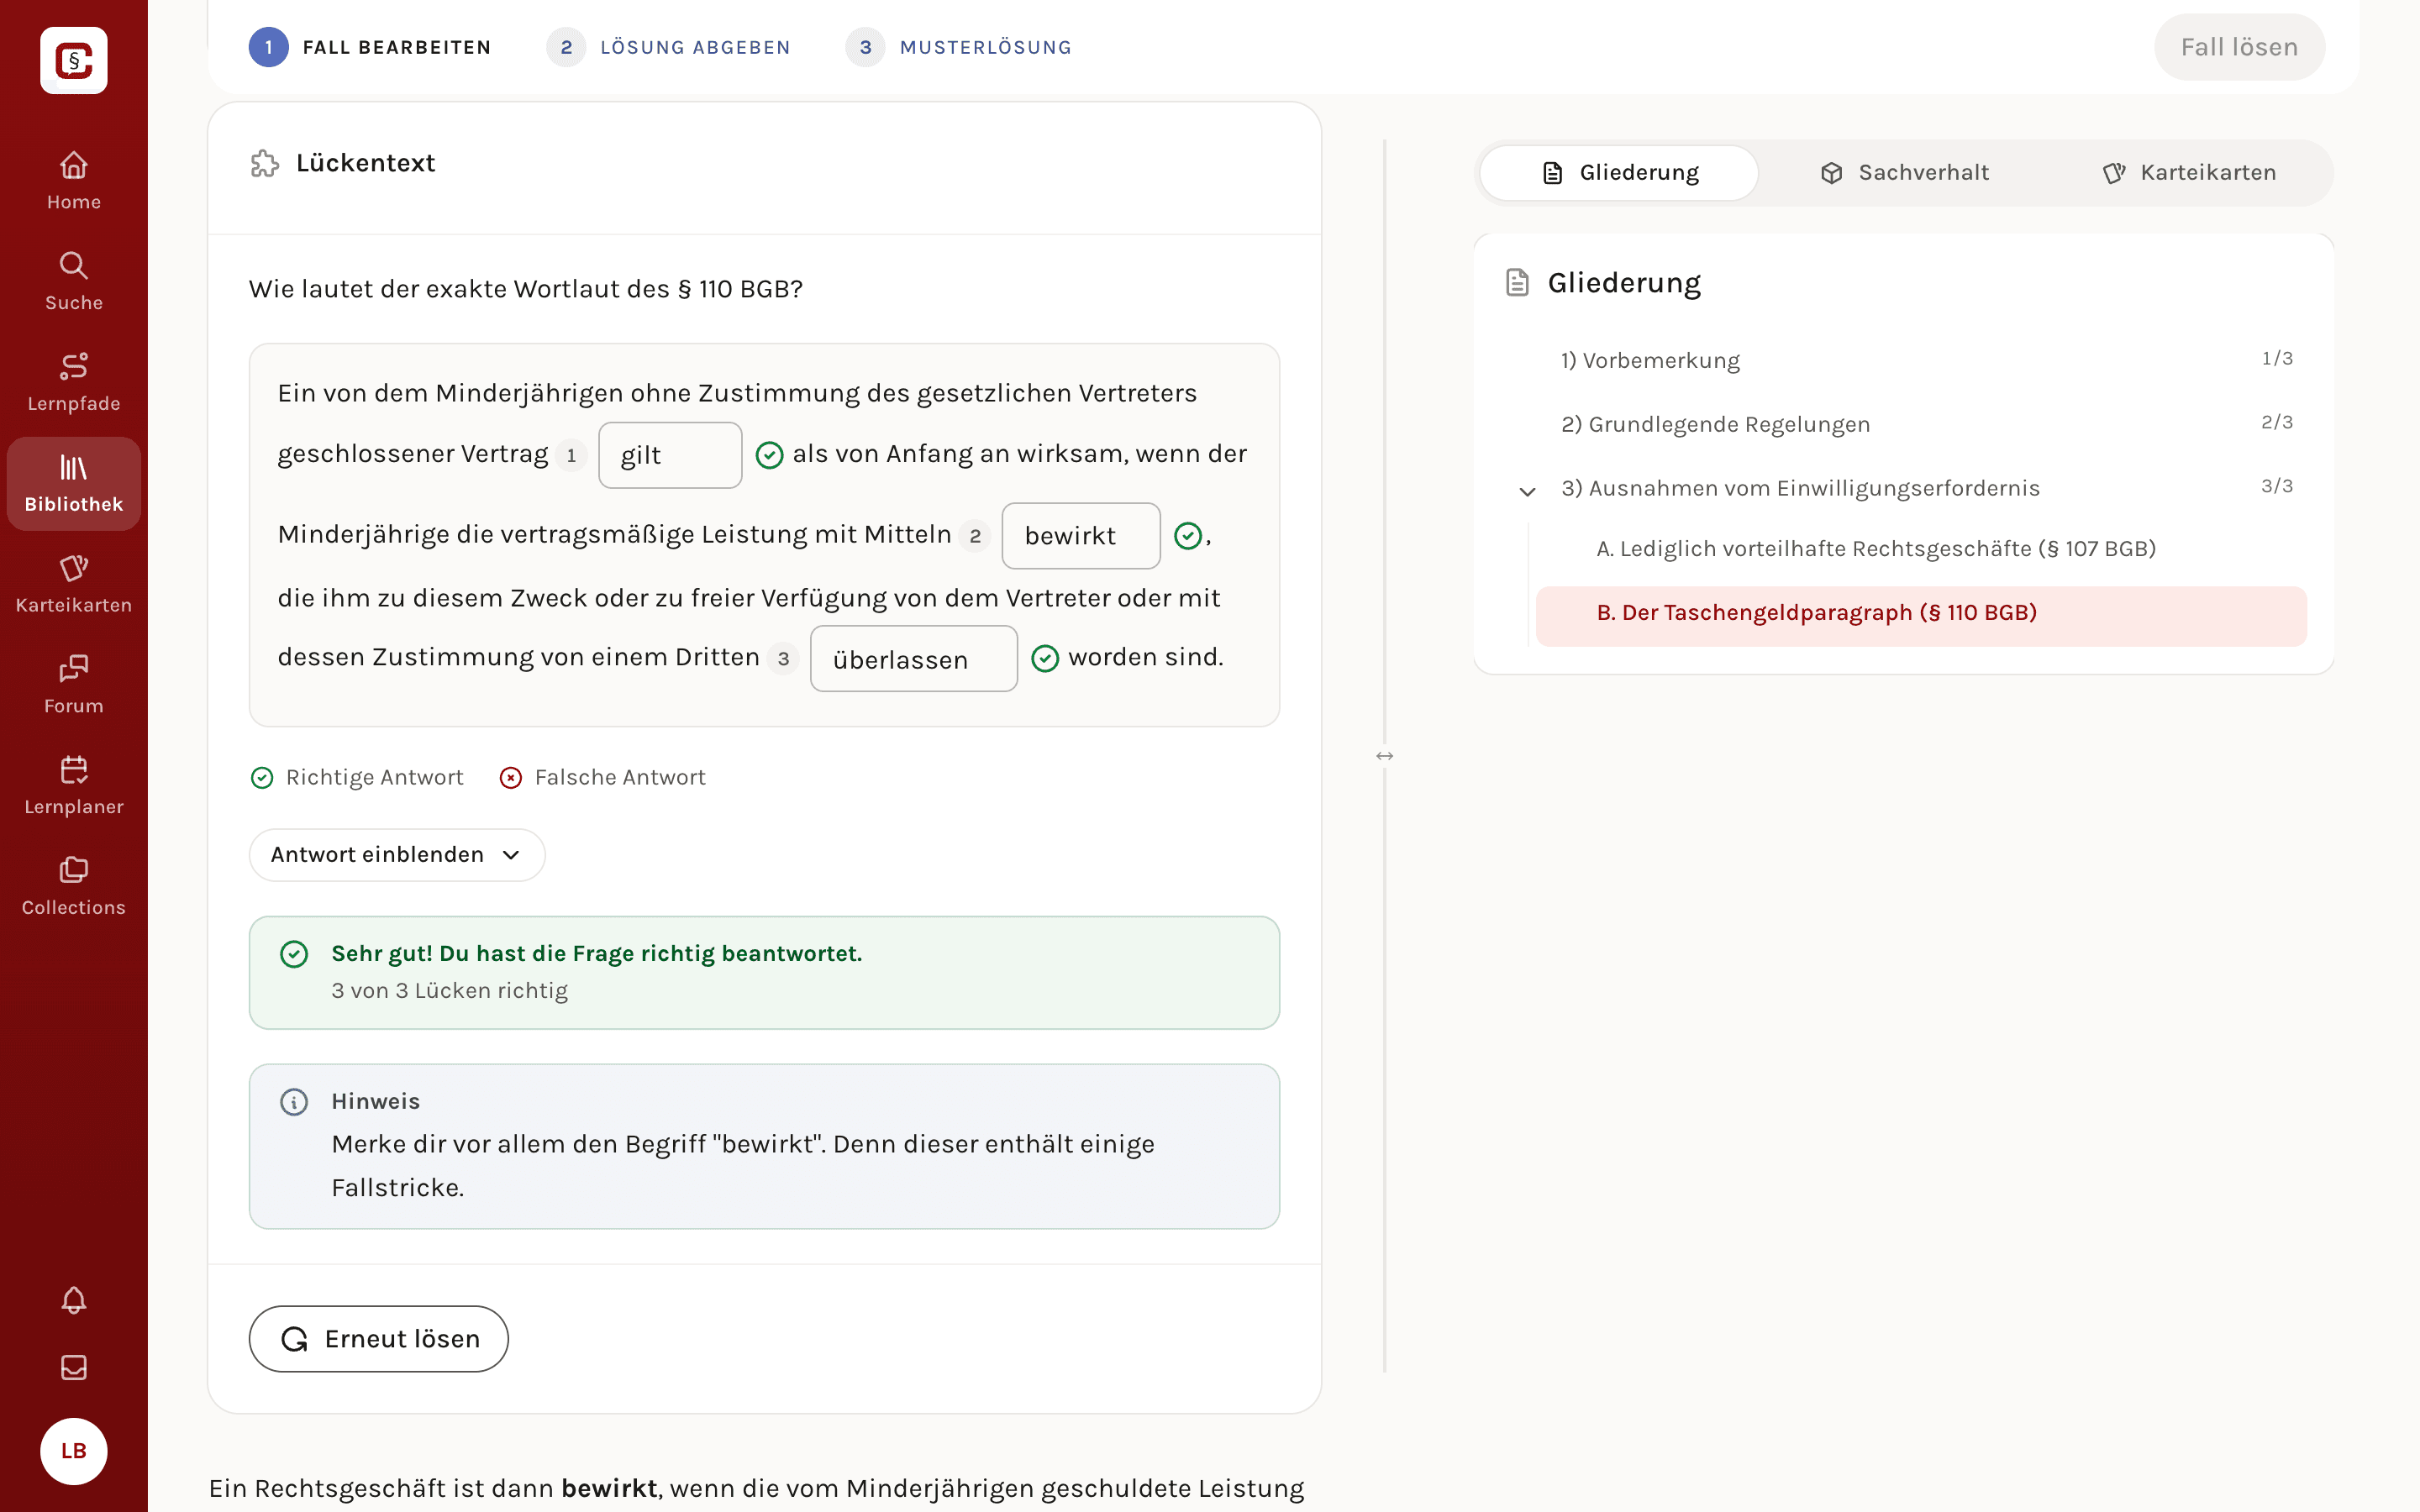Click the app logo in the sidebar
Viewport: 2420px width, 1512px height.
pyautogui.click(x=74, y=60)
